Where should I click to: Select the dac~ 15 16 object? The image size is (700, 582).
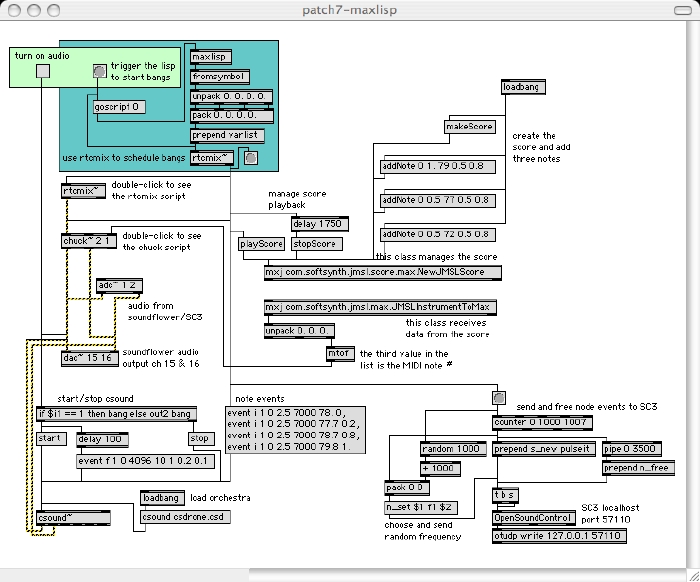point(90,358)
